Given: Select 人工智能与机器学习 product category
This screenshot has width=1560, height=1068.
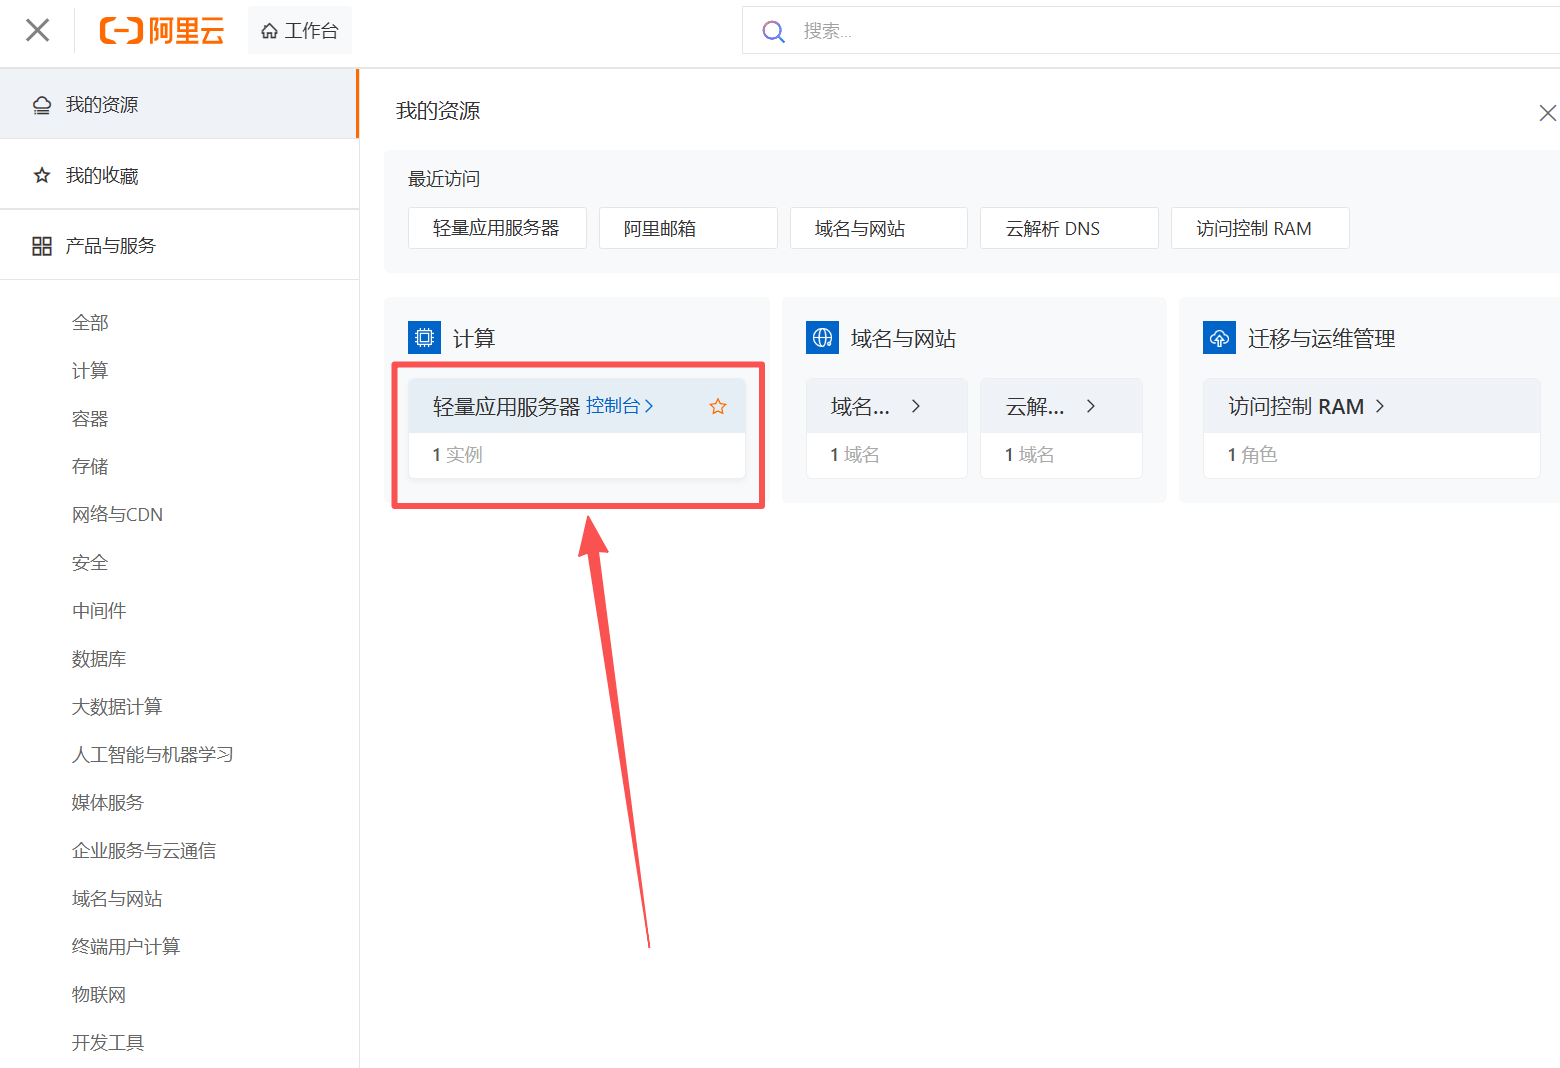Looking at the screenshot, I should pyautogui.click(x=152, y=755).
